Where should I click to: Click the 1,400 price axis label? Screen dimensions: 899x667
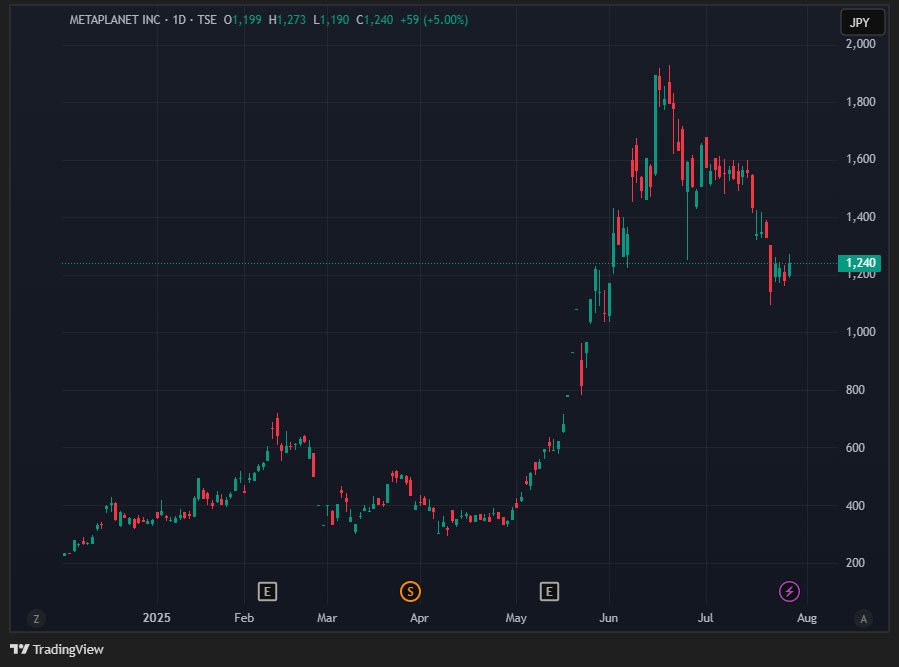pos(861,217)
